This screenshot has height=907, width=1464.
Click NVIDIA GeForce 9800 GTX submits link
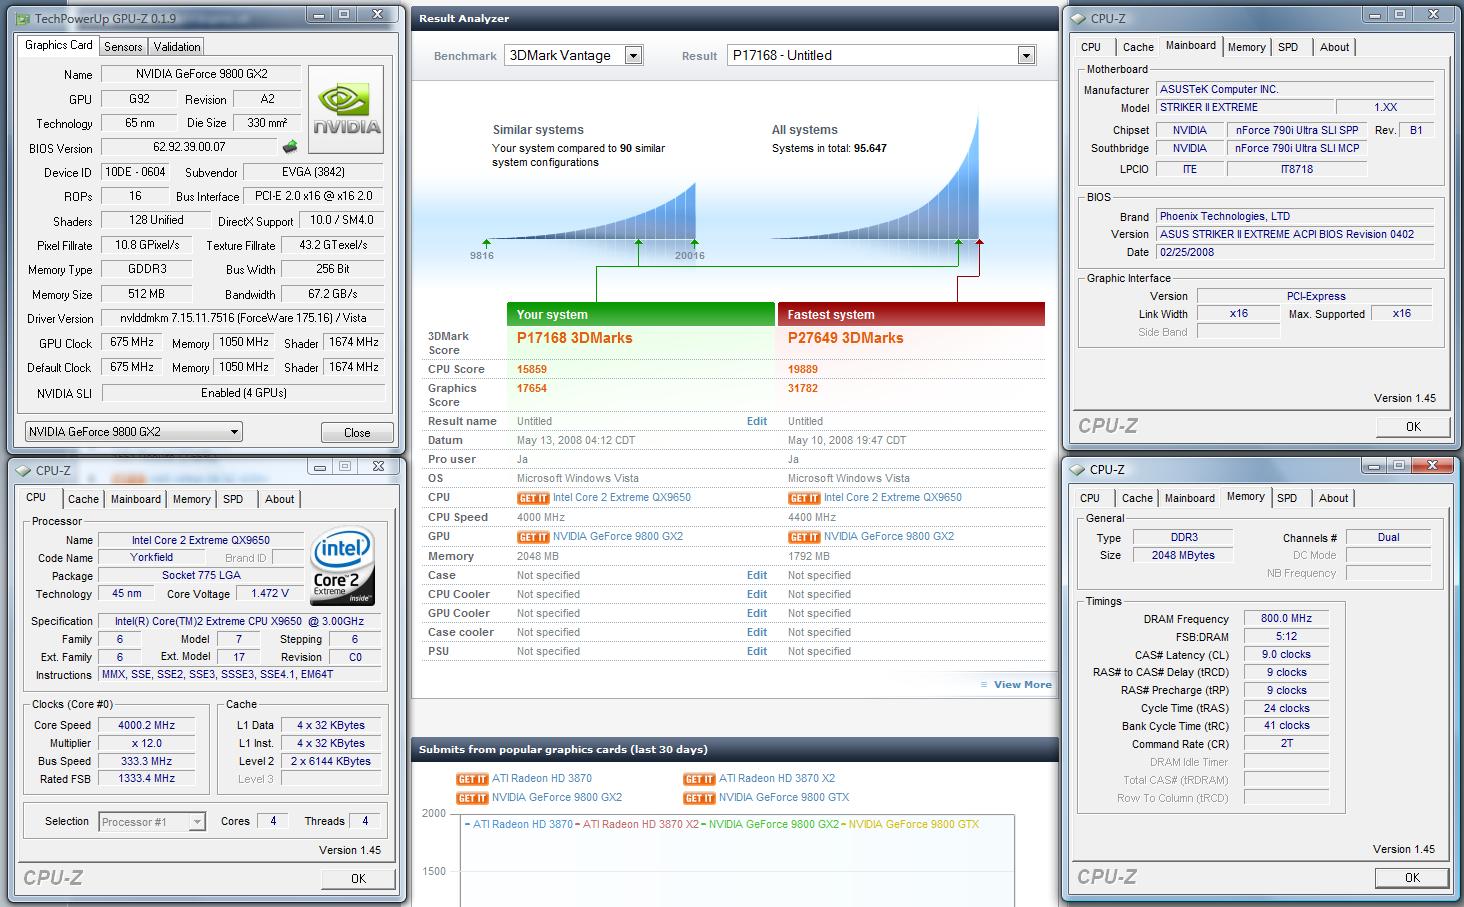(784, 798)
